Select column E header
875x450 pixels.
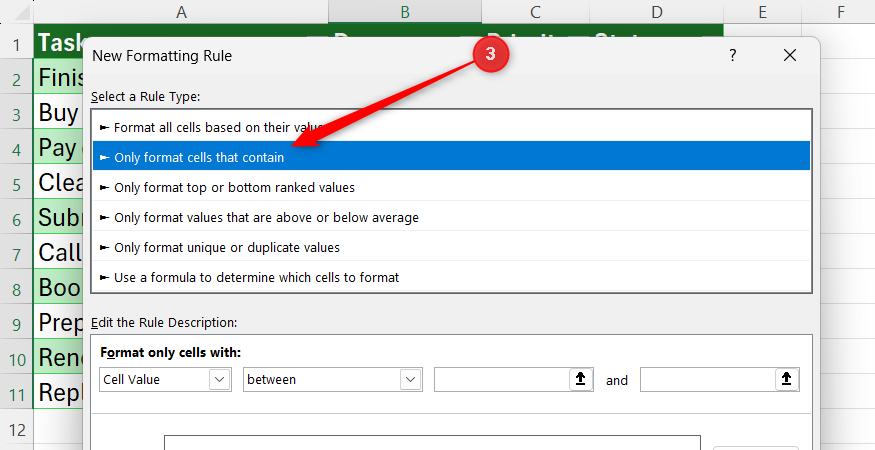(762, 12)
